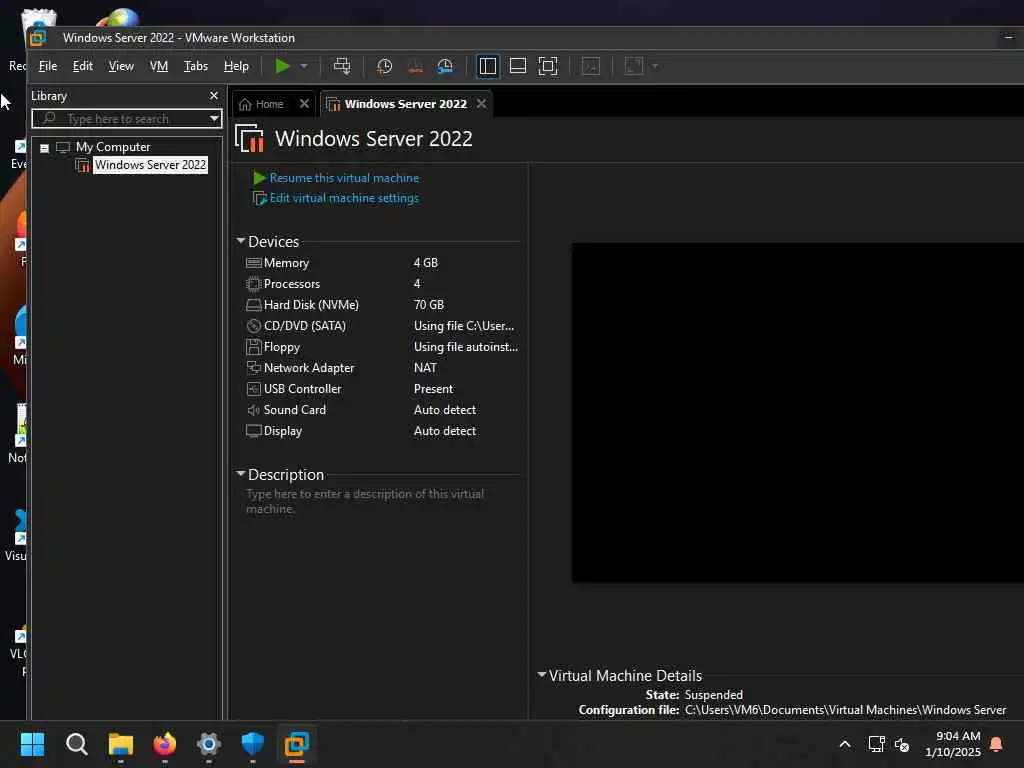Open the clock showing 9:04 AM

953,744
